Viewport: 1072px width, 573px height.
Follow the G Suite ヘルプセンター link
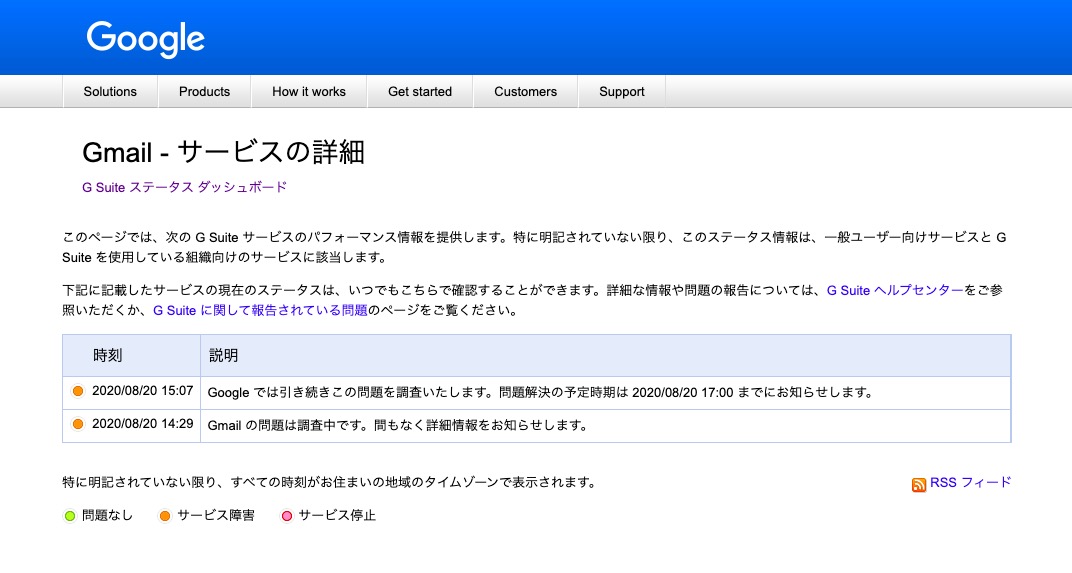895,291
